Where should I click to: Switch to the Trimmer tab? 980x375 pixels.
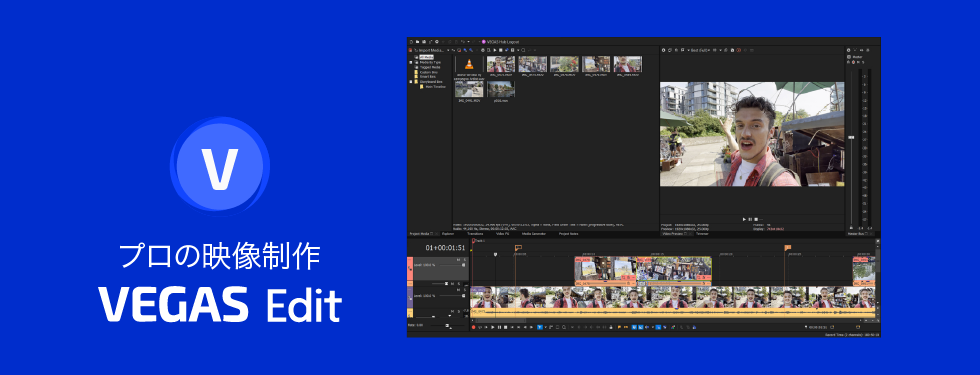click(x=702, y=234)
